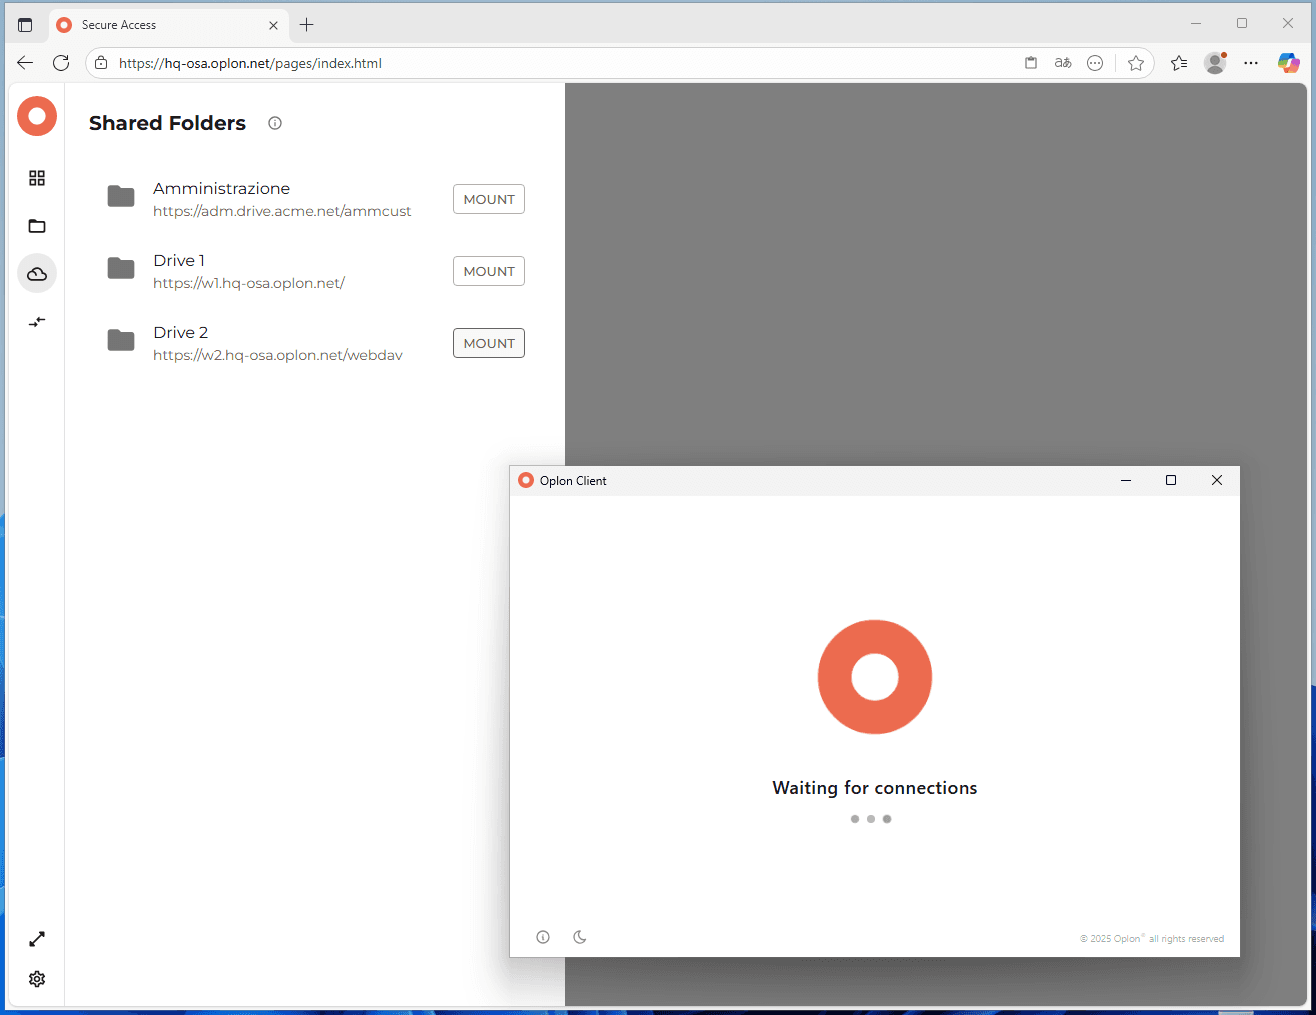The image size is (1316, 1015).
Task: Mount the Amministrazione folder
Action: (x=488, y=199)
